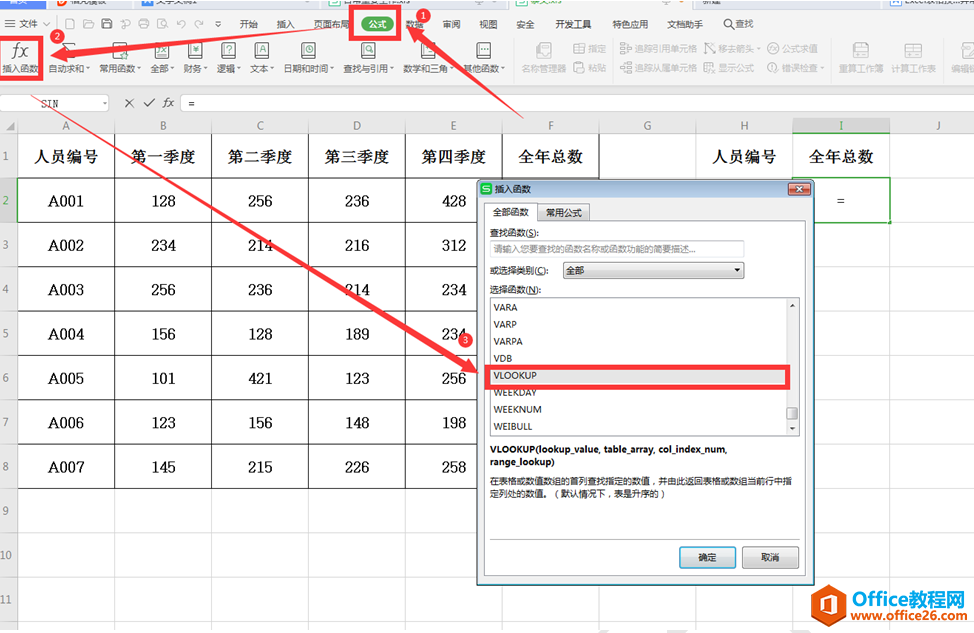Click Remove Arrows (移去箭头)
The height and width of the screenshot is (633, 974).
(731, 48)
